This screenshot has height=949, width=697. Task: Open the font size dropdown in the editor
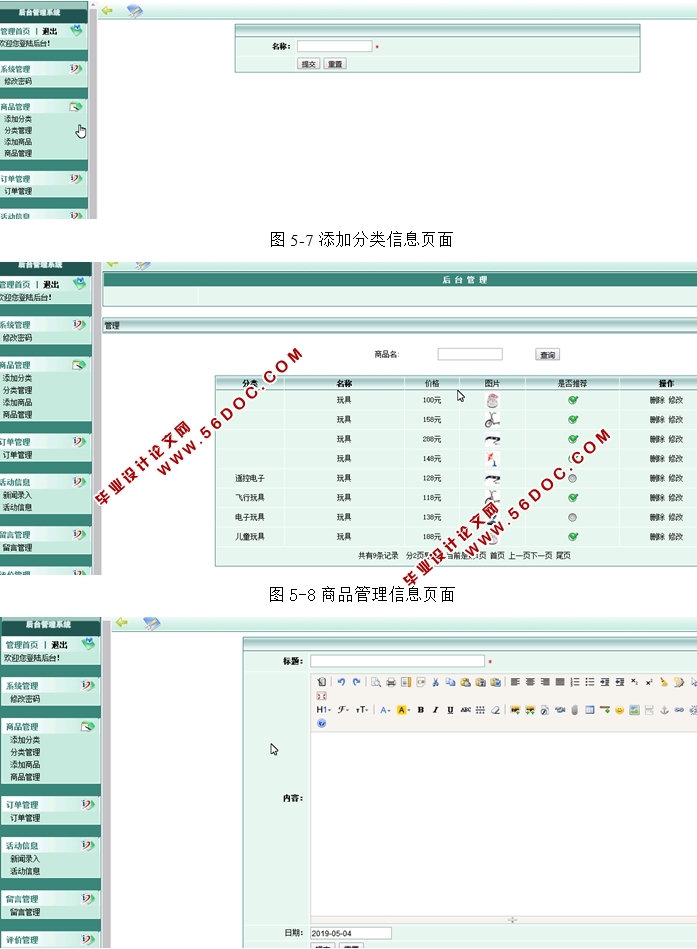pyautogui.click(x=362, y=710)
